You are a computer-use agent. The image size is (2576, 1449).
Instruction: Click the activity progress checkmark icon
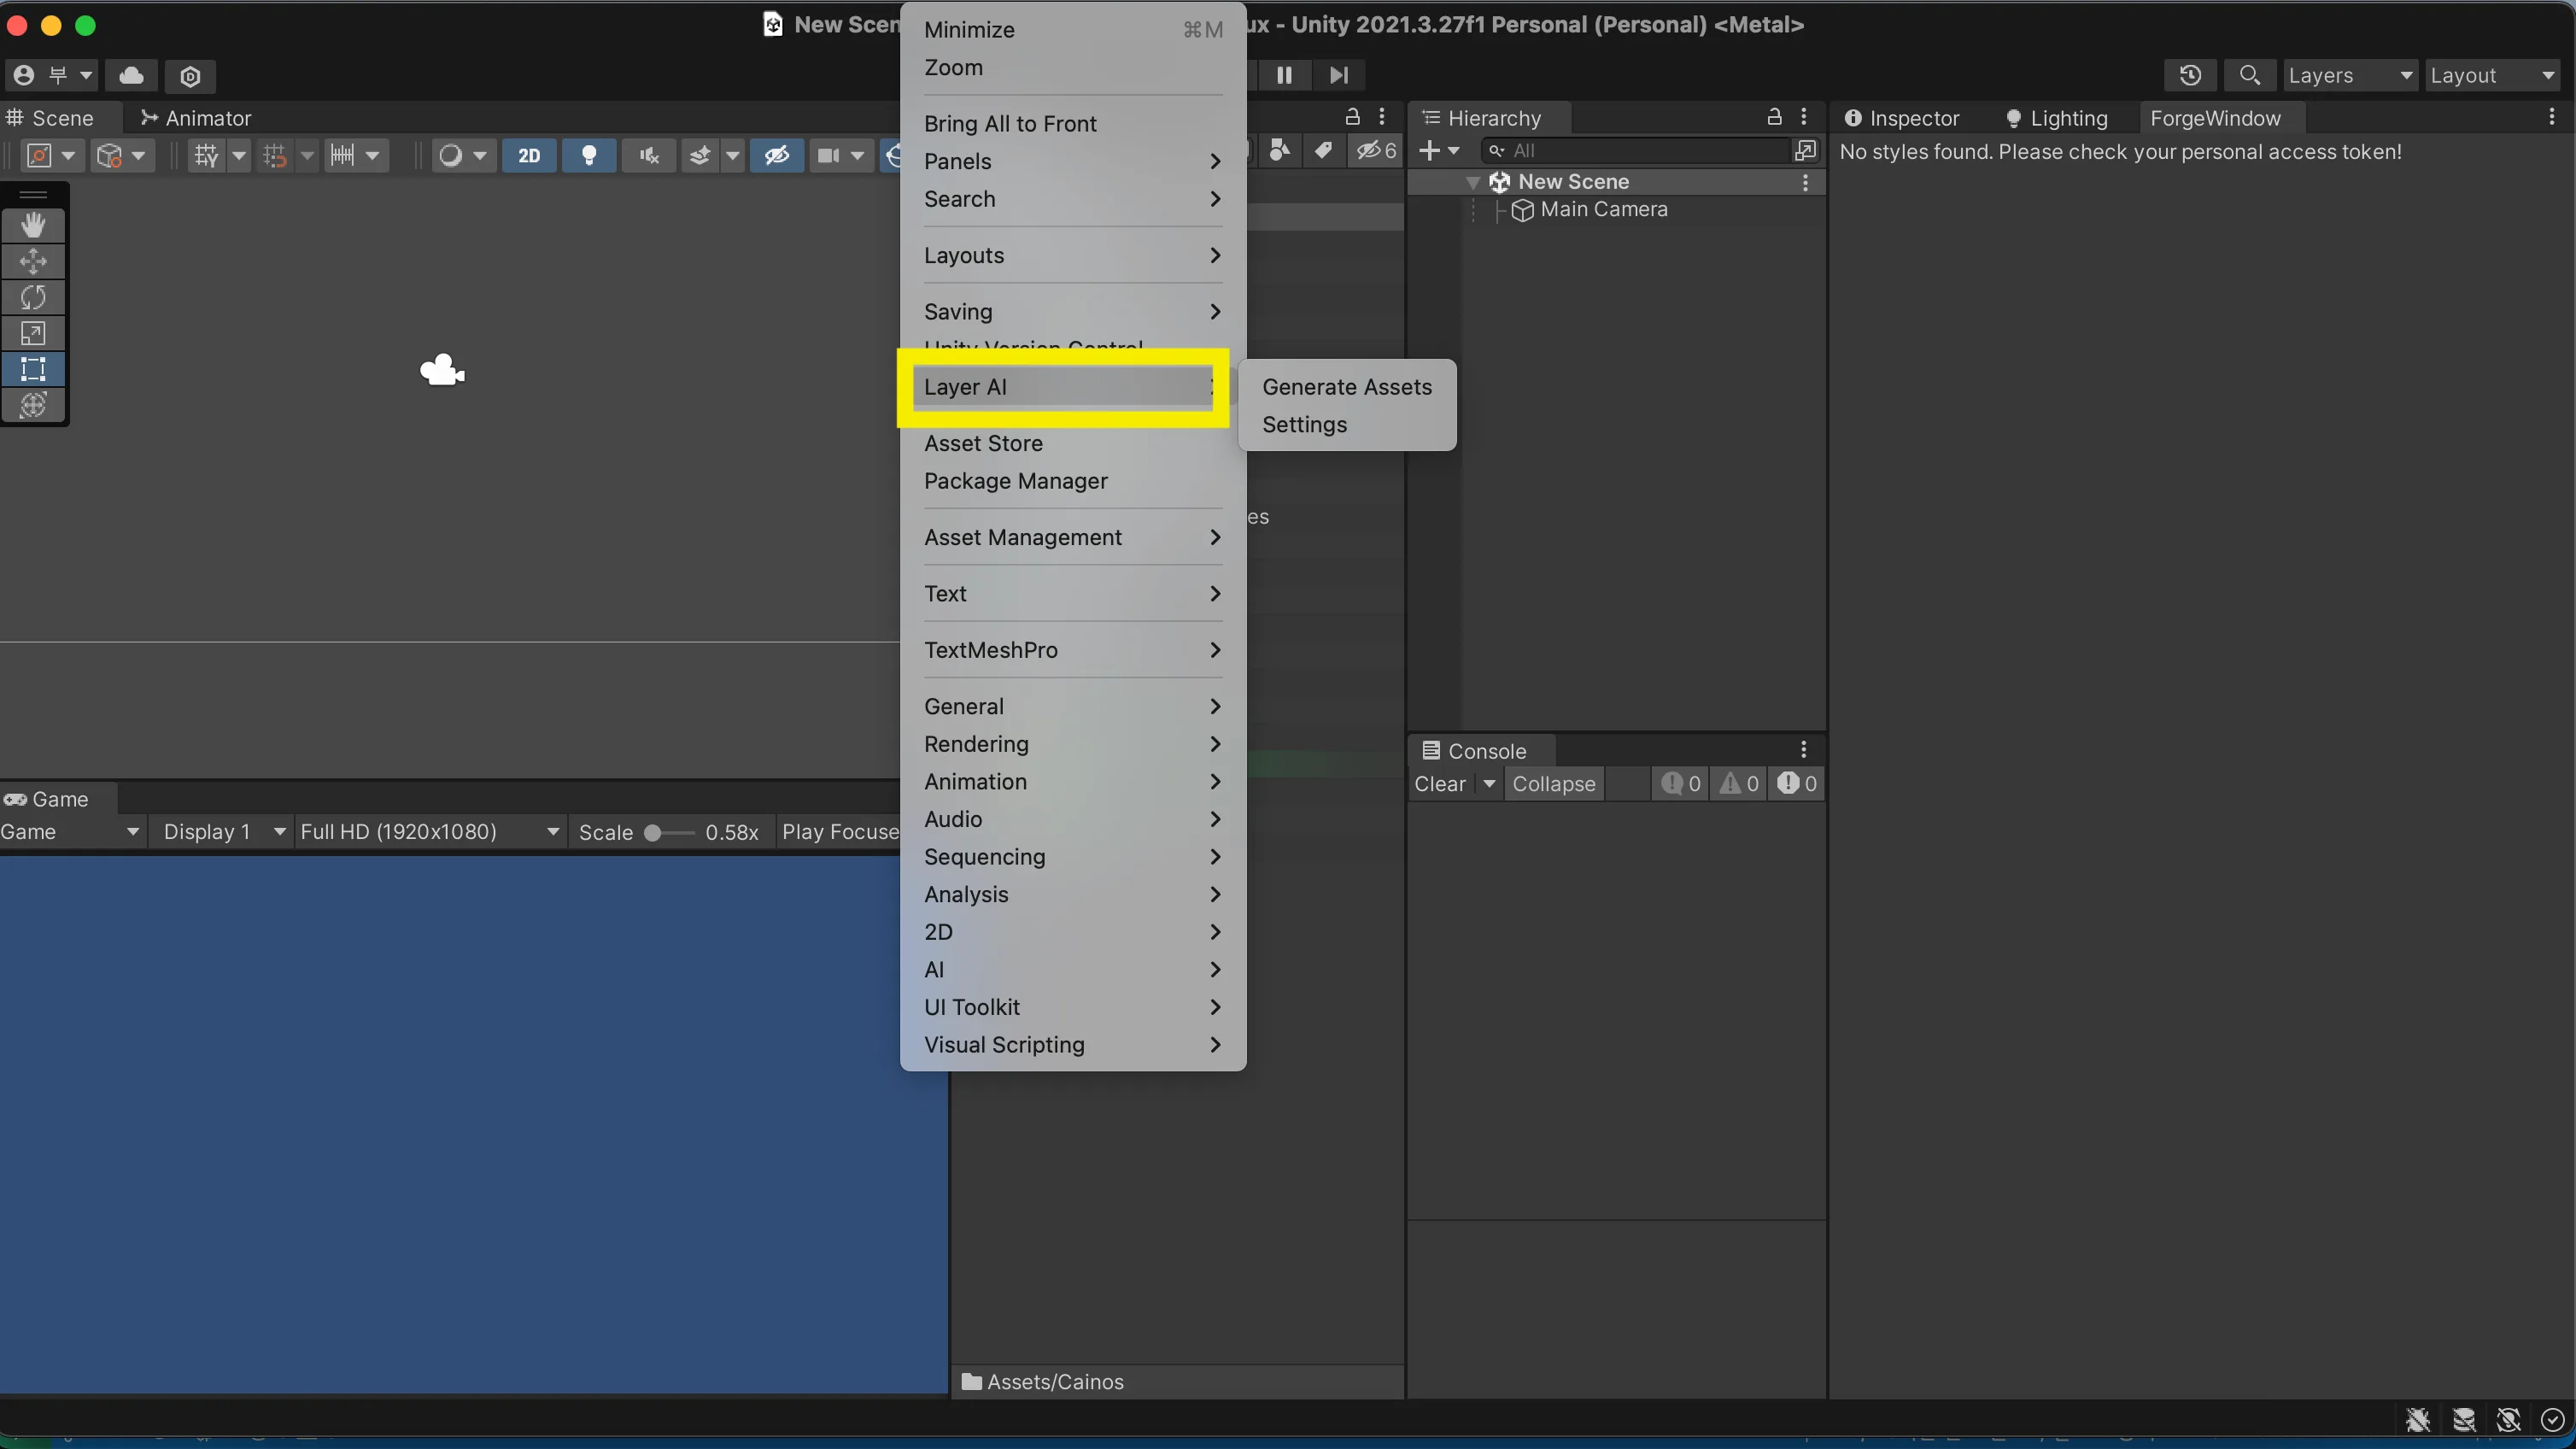pyautogui.click(x=2552, y=1419)
